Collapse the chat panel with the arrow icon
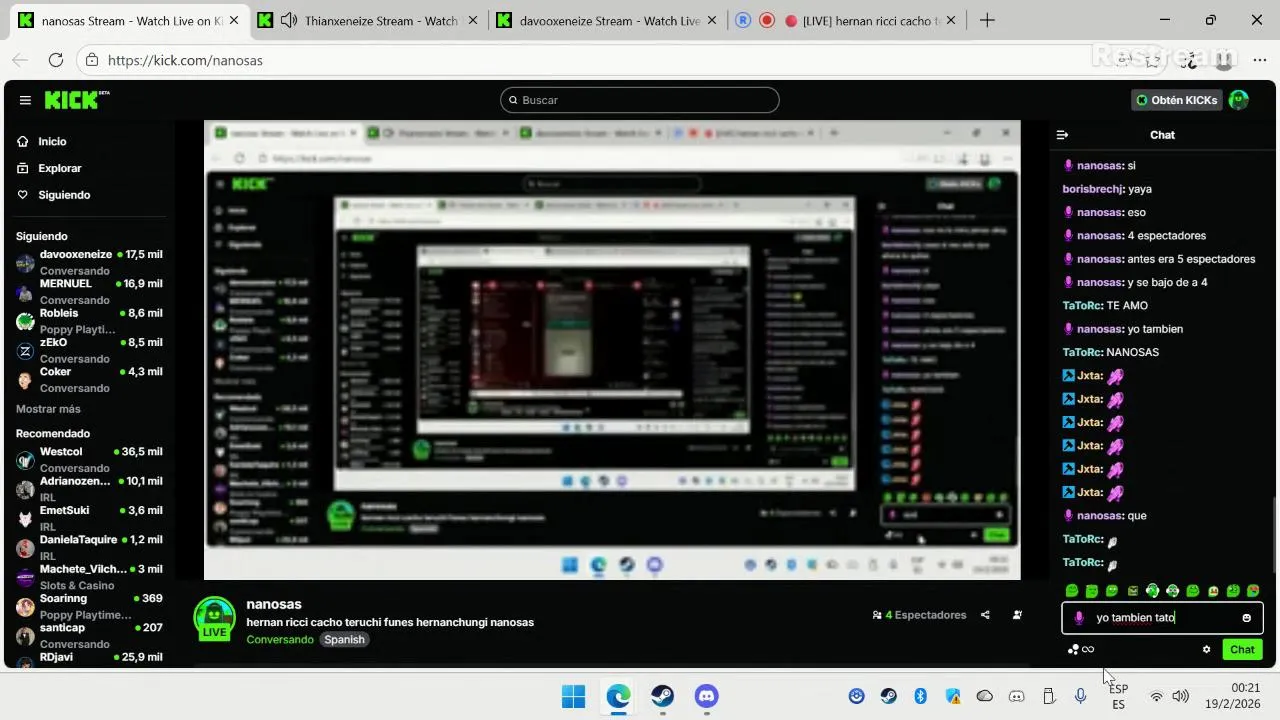Viewport: 1280px width, 720px height. click(x=1063, y=135)
